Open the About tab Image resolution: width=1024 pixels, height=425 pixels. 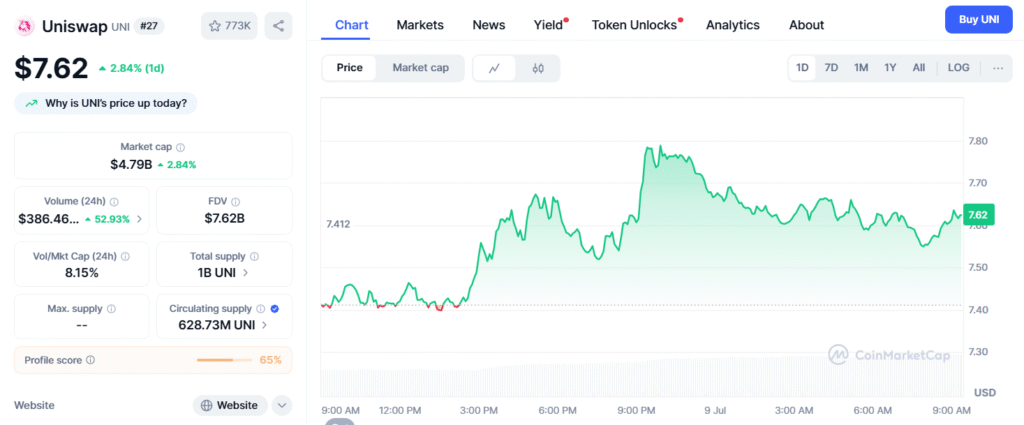(x=807, y=25)
